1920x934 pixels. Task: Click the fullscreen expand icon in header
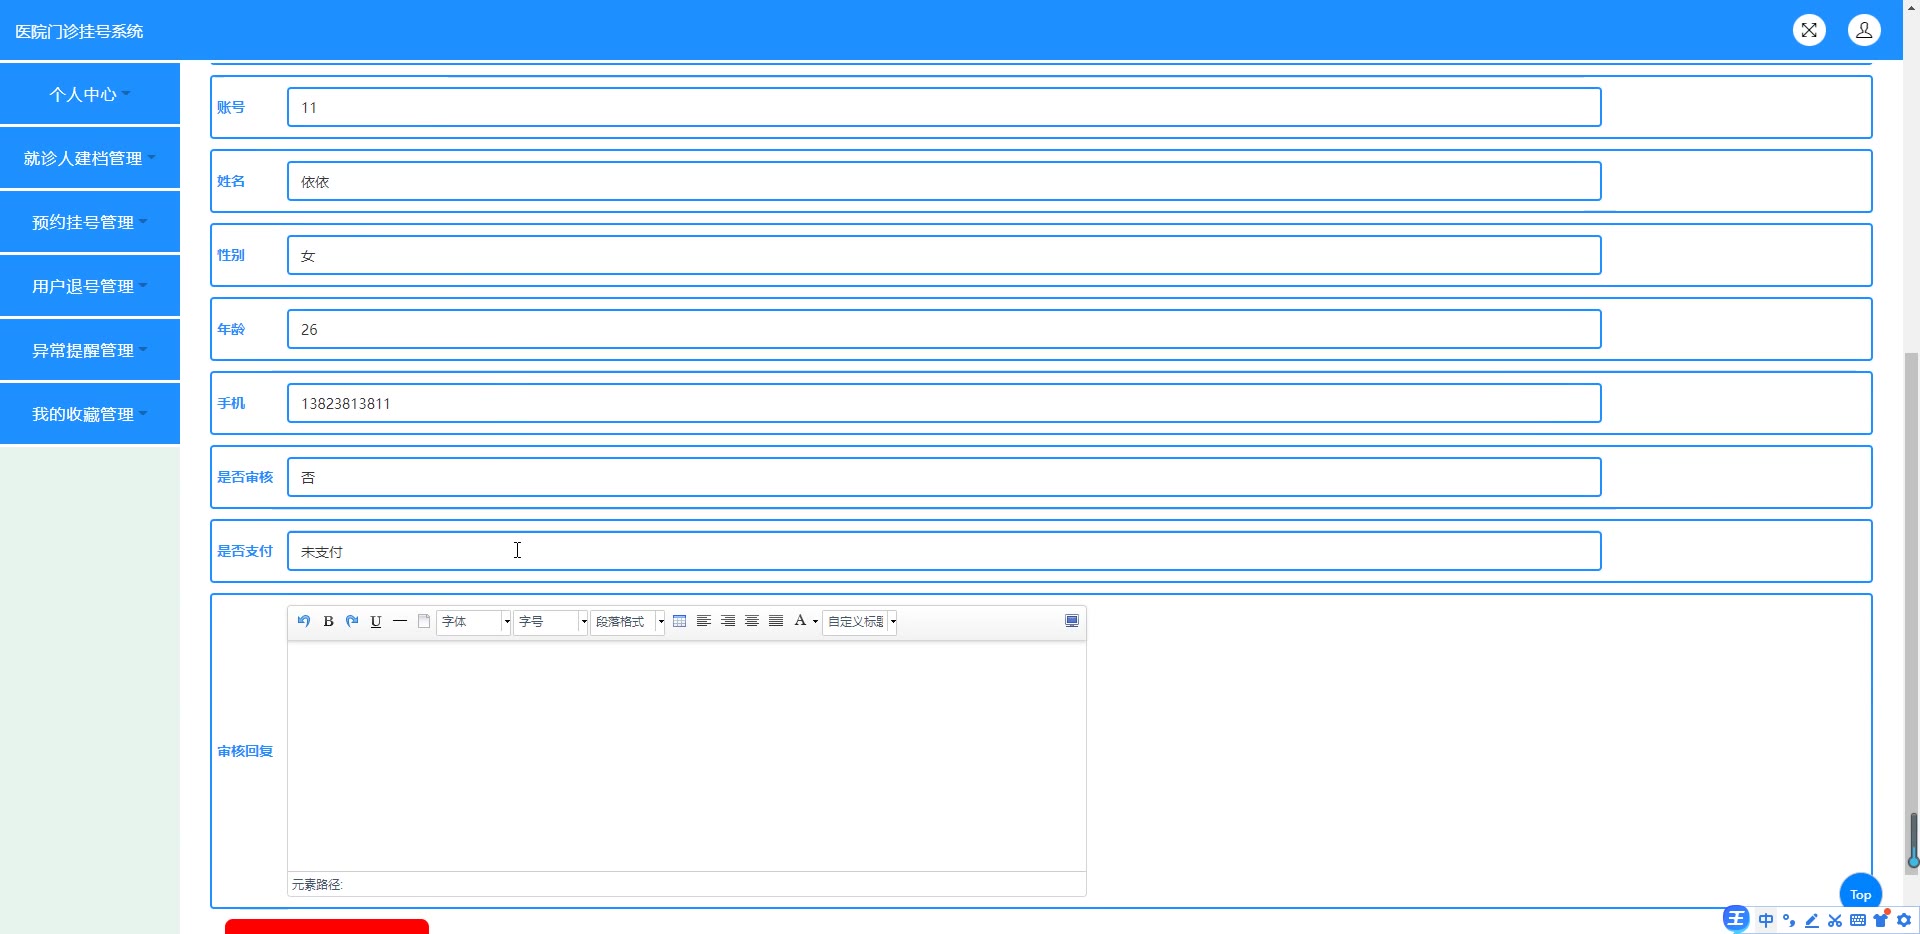click(1809, 30)
